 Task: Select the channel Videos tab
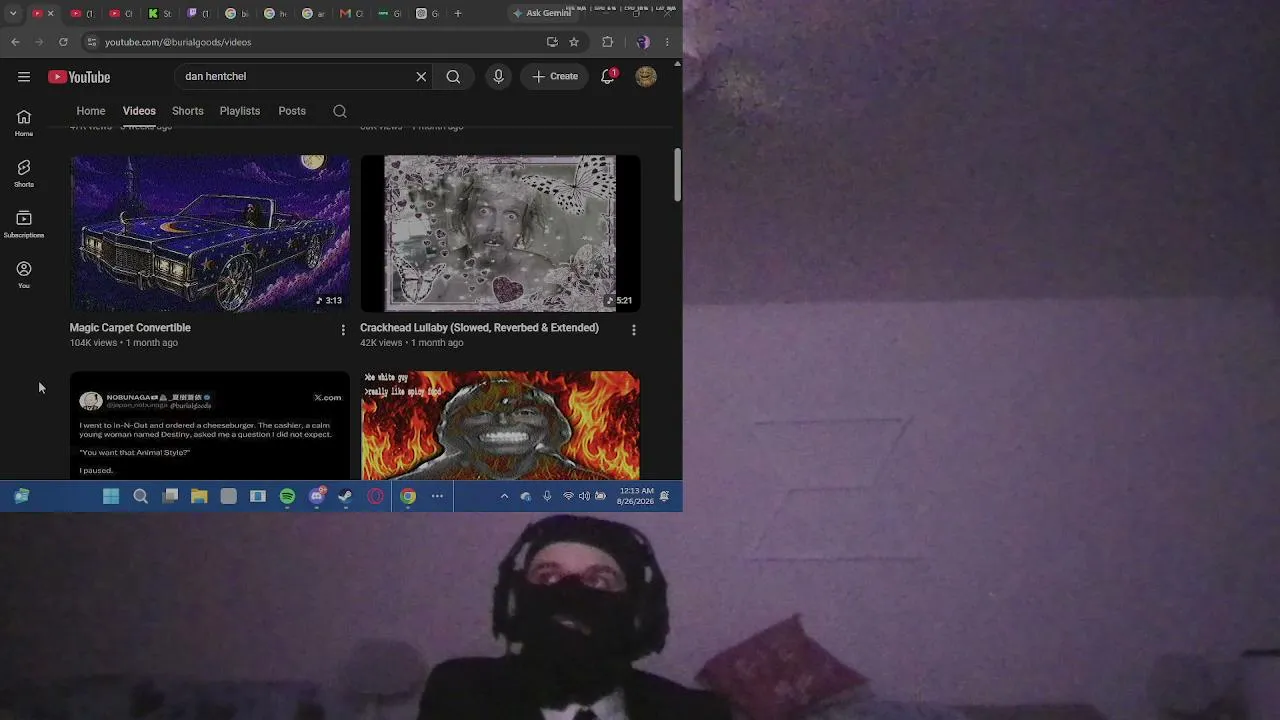(x=139, y=111)
